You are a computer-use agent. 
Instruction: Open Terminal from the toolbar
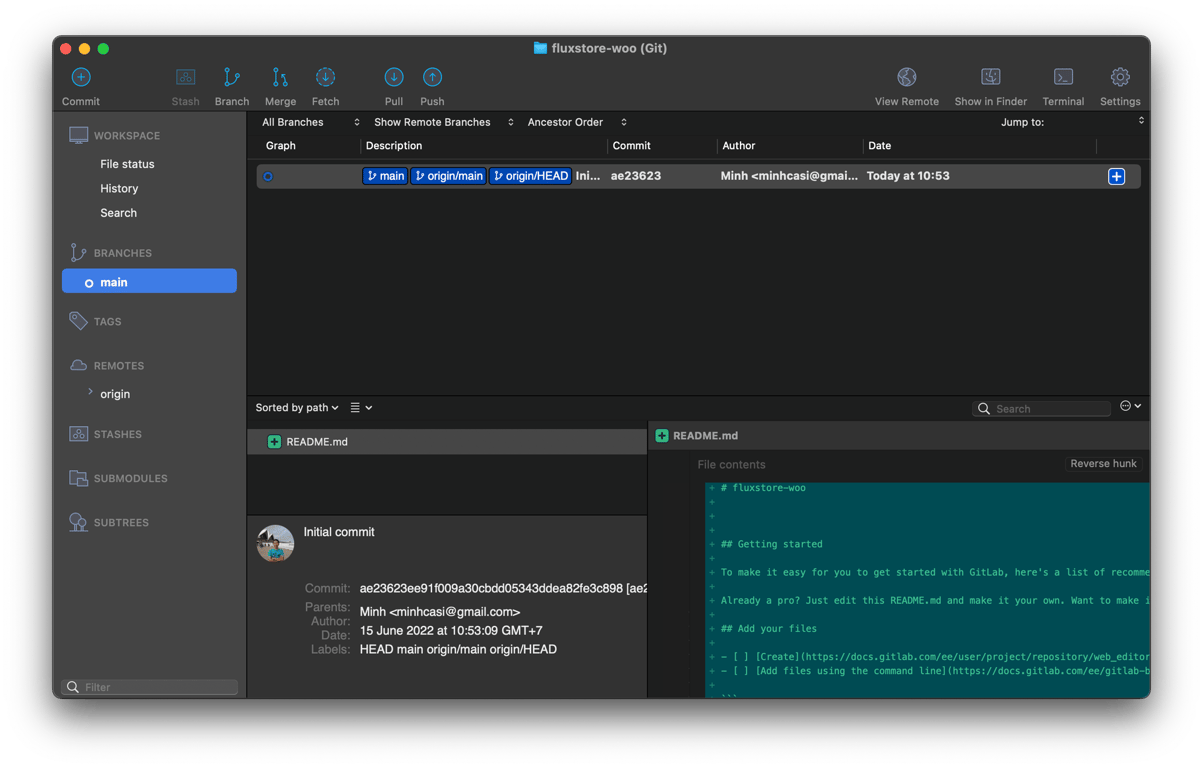1064,77
